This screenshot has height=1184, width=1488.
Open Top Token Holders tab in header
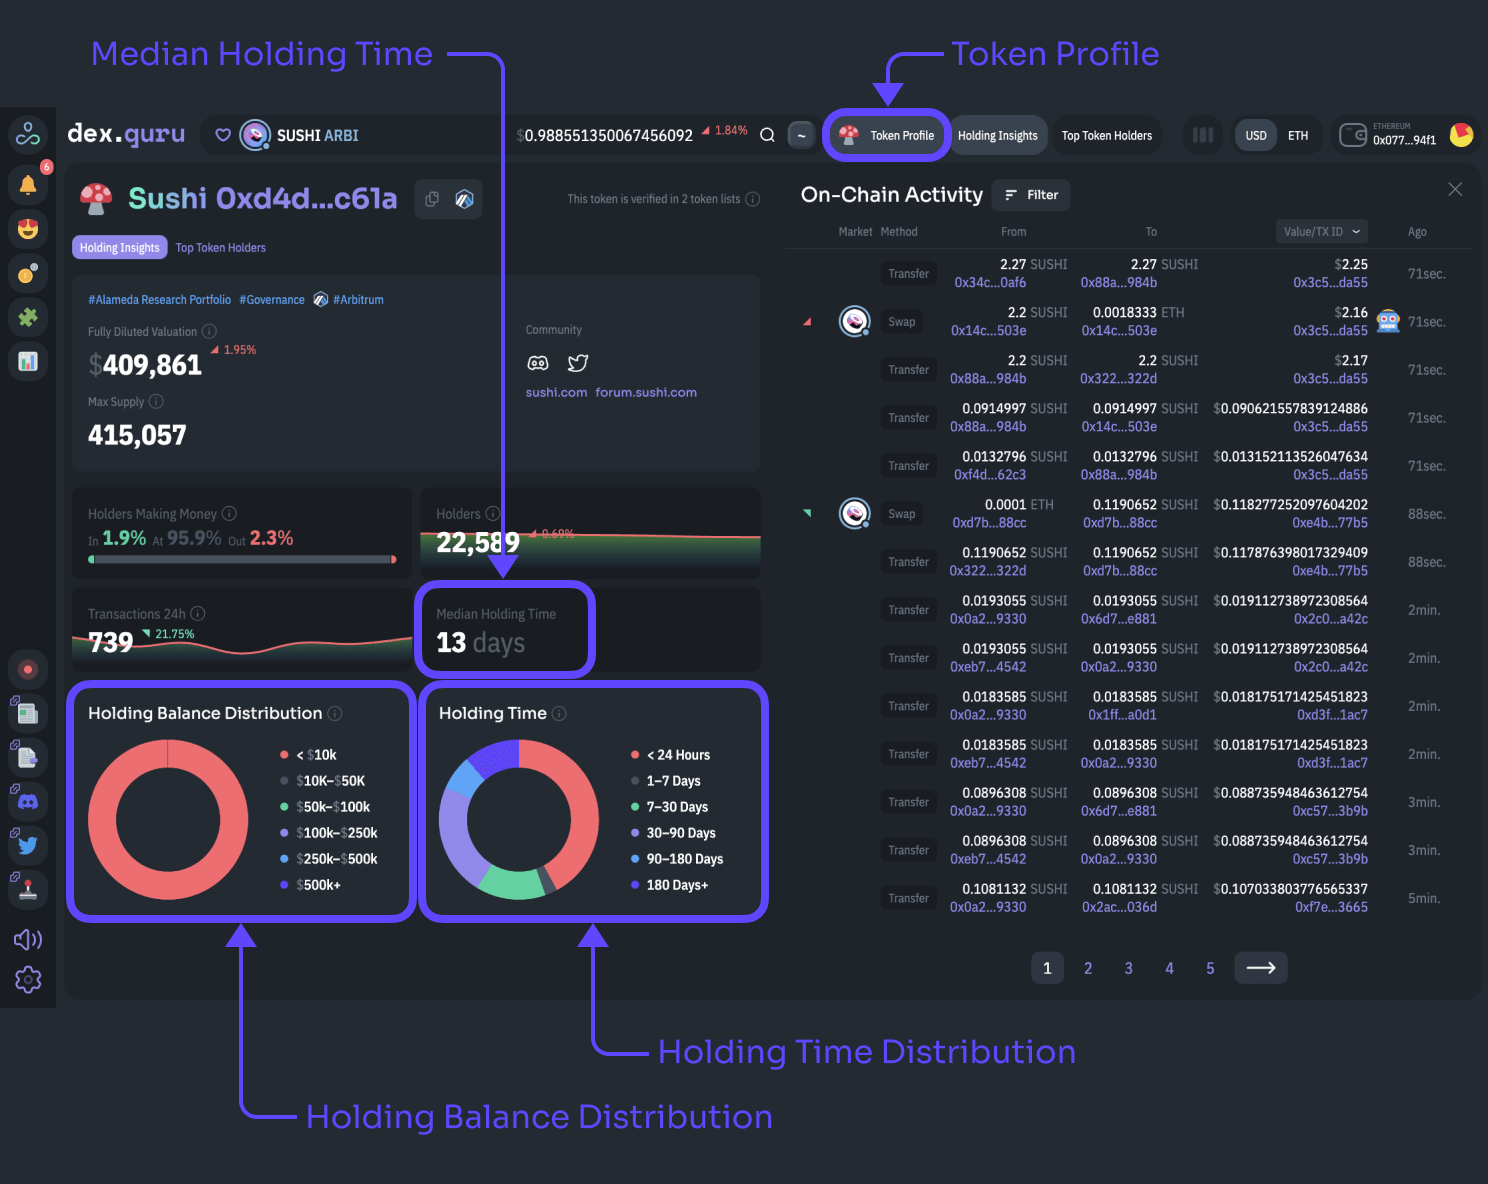(x=1106, y=135)
